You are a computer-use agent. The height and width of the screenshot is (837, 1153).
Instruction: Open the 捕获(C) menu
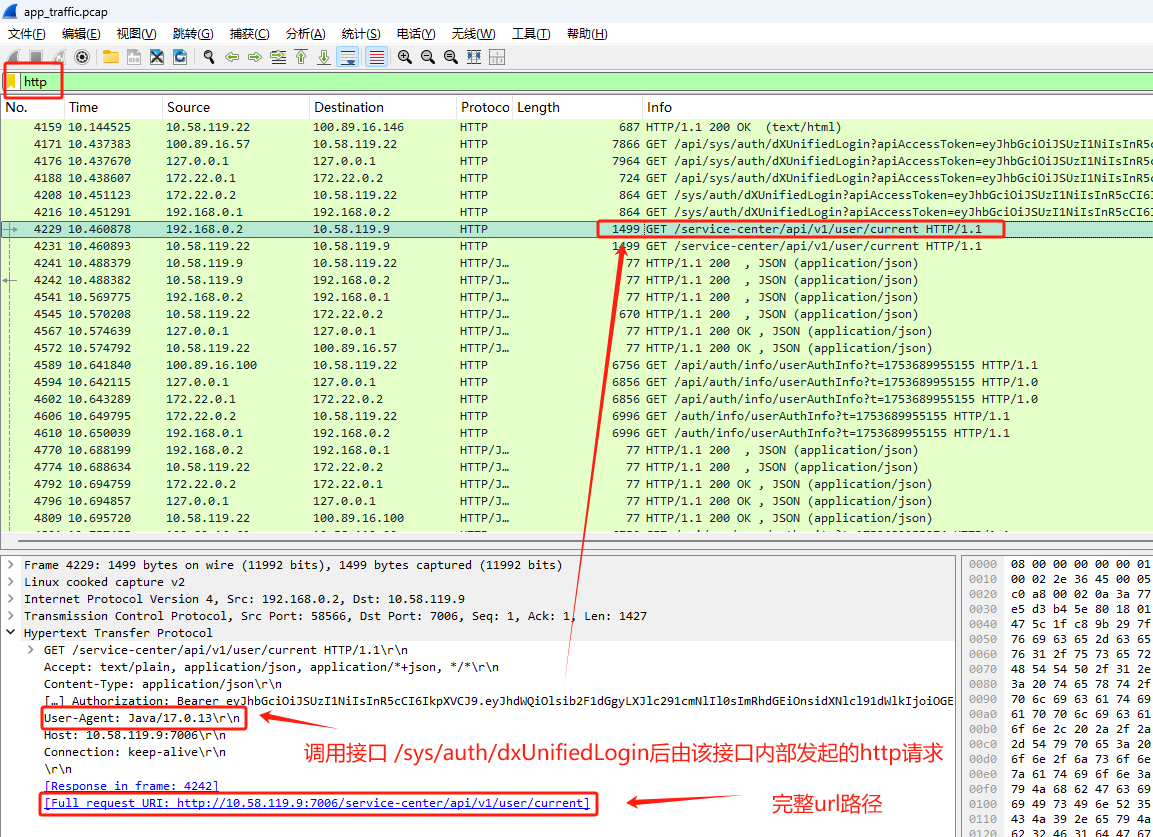tap(249, 34)
